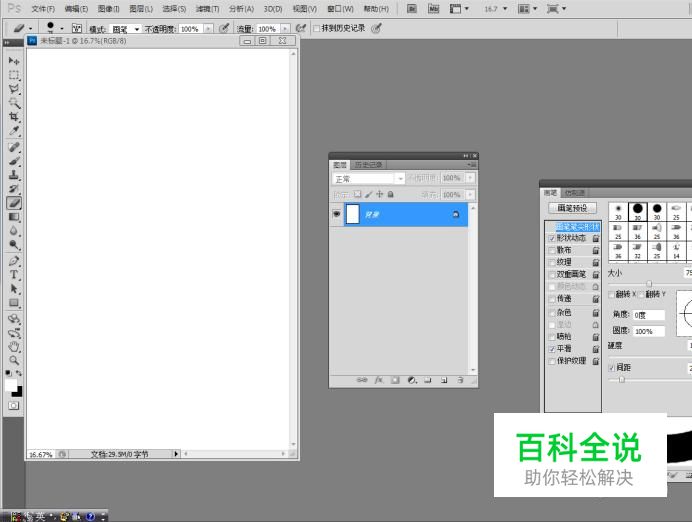Enable the 传递 checkbox
The image size is (692, 522).
coord(552,299)
